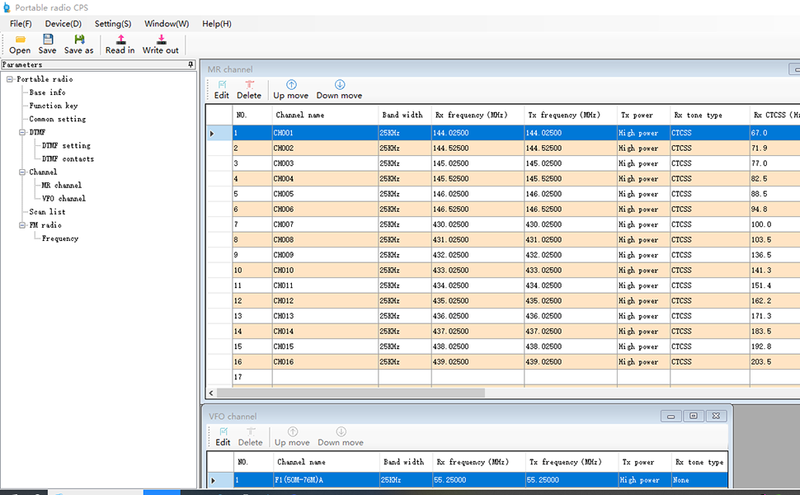Click the VFO channel Tx power header
Image resolution: width=800 pixels, height=495 pixels.
tap(644, 462)
